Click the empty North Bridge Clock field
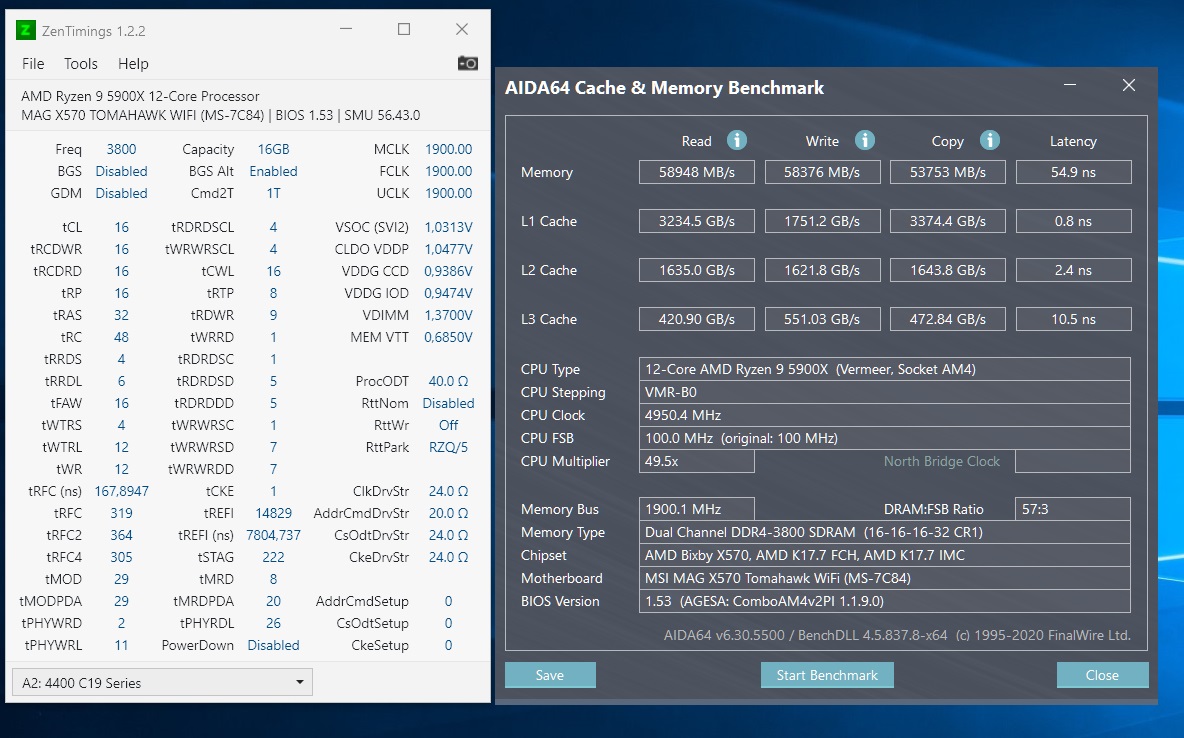The height and width of the screenshot is (738, 1184). coord(1072,462)
